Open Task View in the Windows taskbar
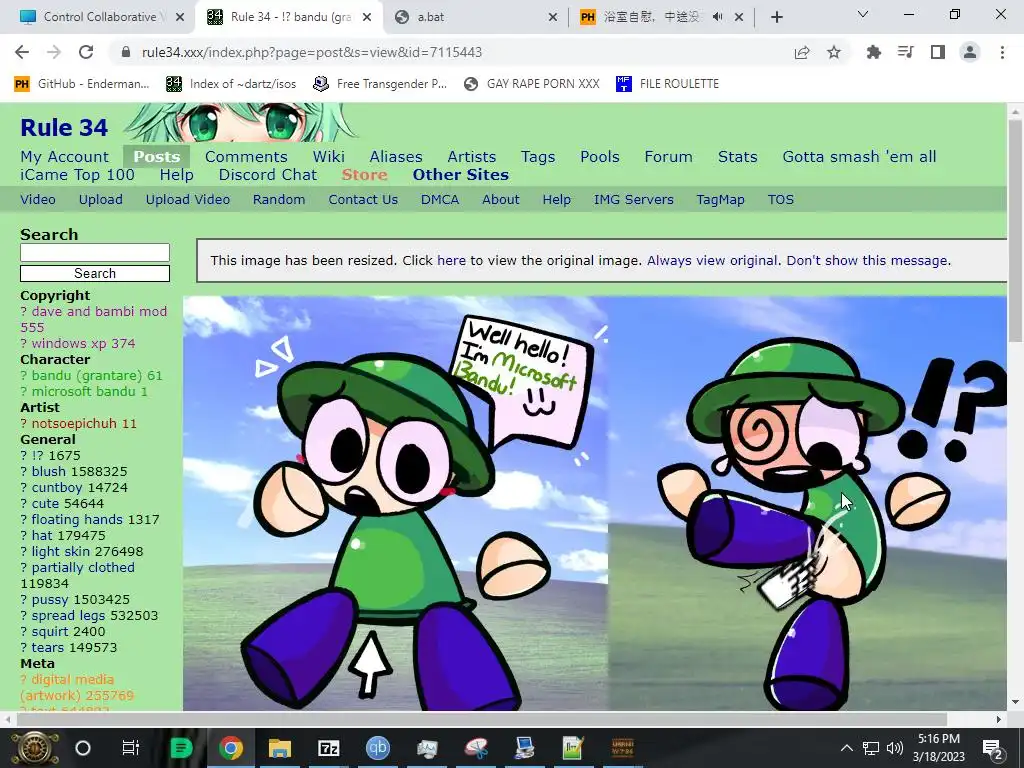 coord(130,748)
